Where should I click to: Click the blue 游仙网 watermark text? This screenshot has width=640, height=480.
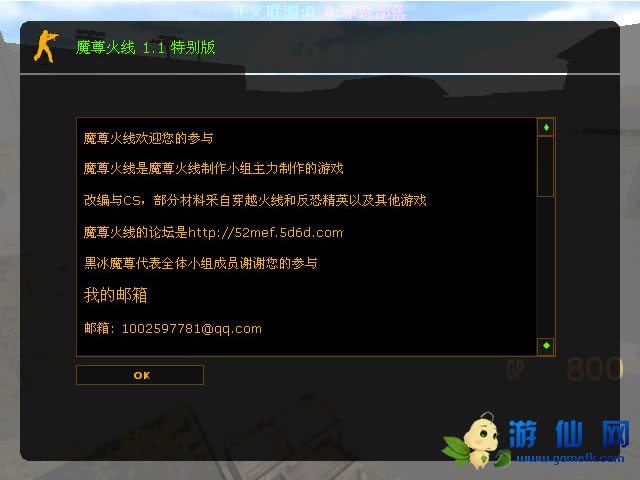569,433
